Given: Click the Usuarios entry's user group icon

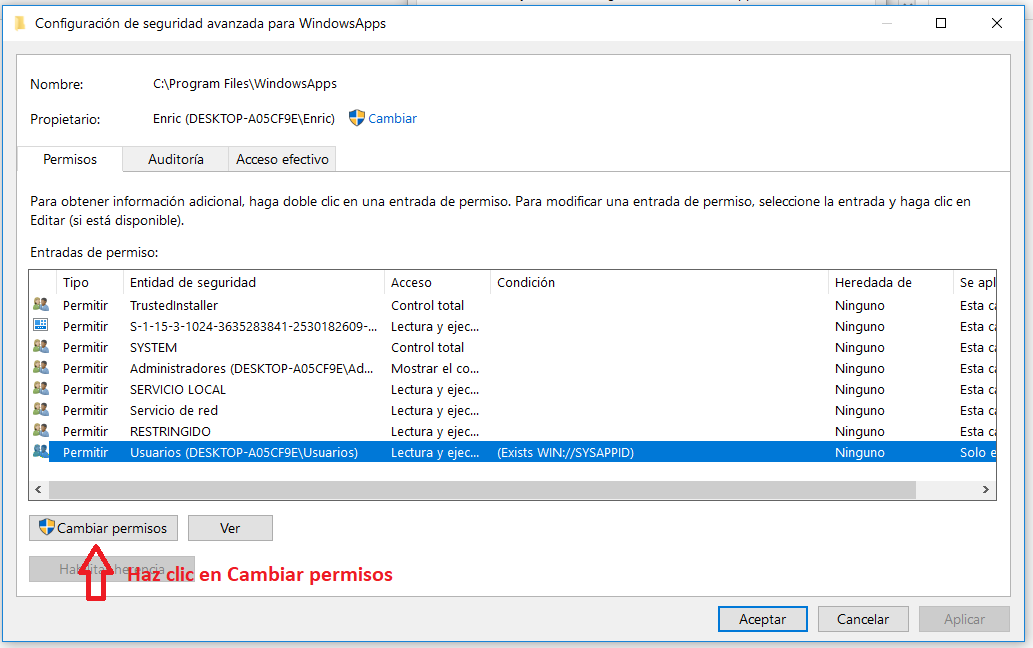Looking at the screenshot, I should [41, 452].
